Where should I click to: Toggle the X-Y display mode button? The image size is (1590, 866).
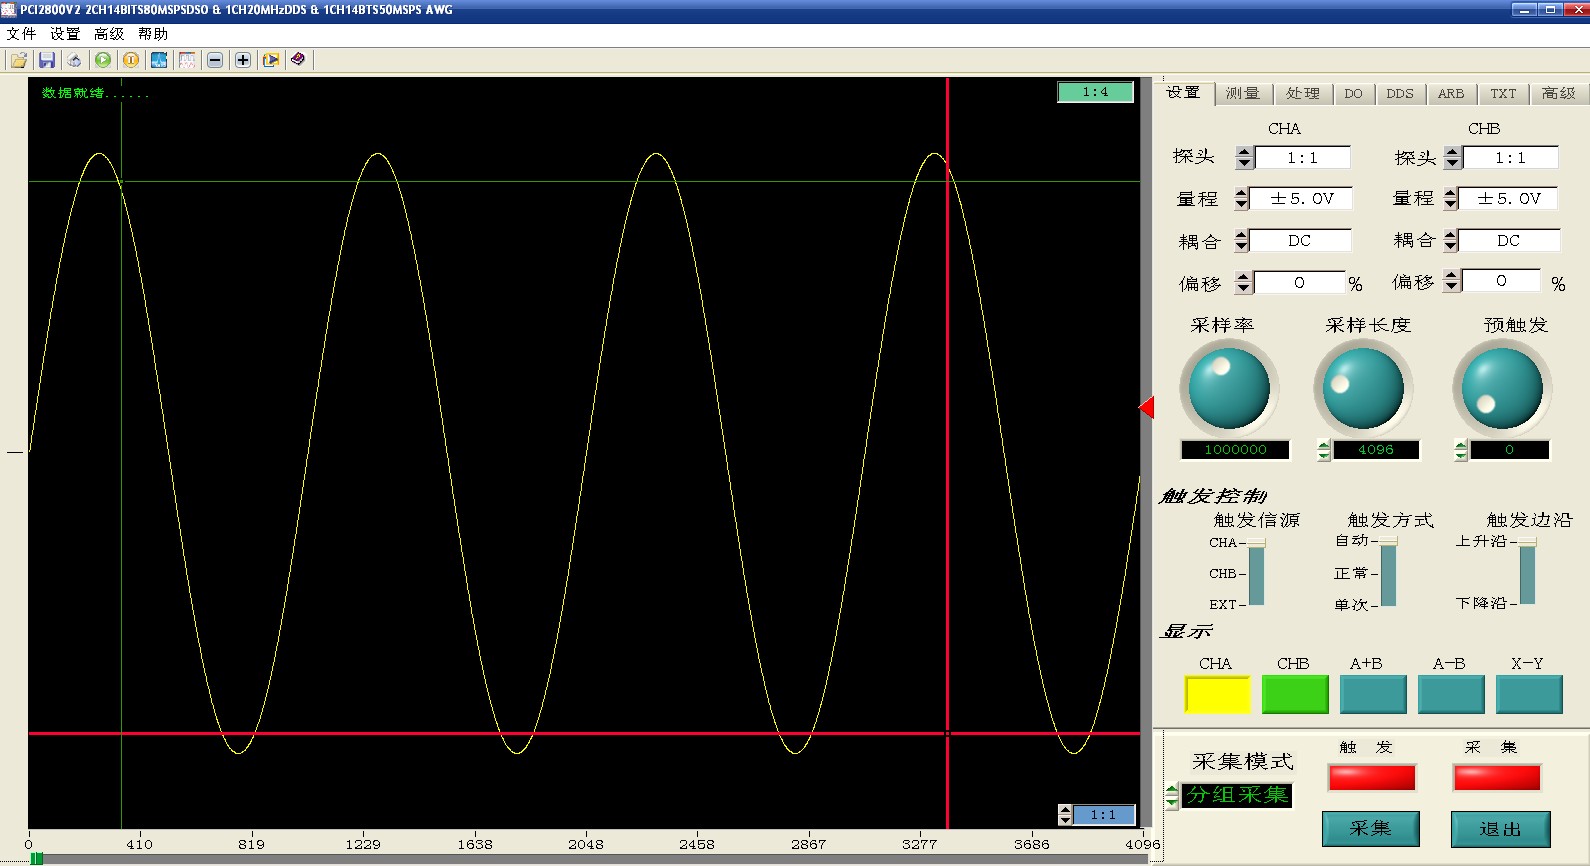coord(1528,694)
